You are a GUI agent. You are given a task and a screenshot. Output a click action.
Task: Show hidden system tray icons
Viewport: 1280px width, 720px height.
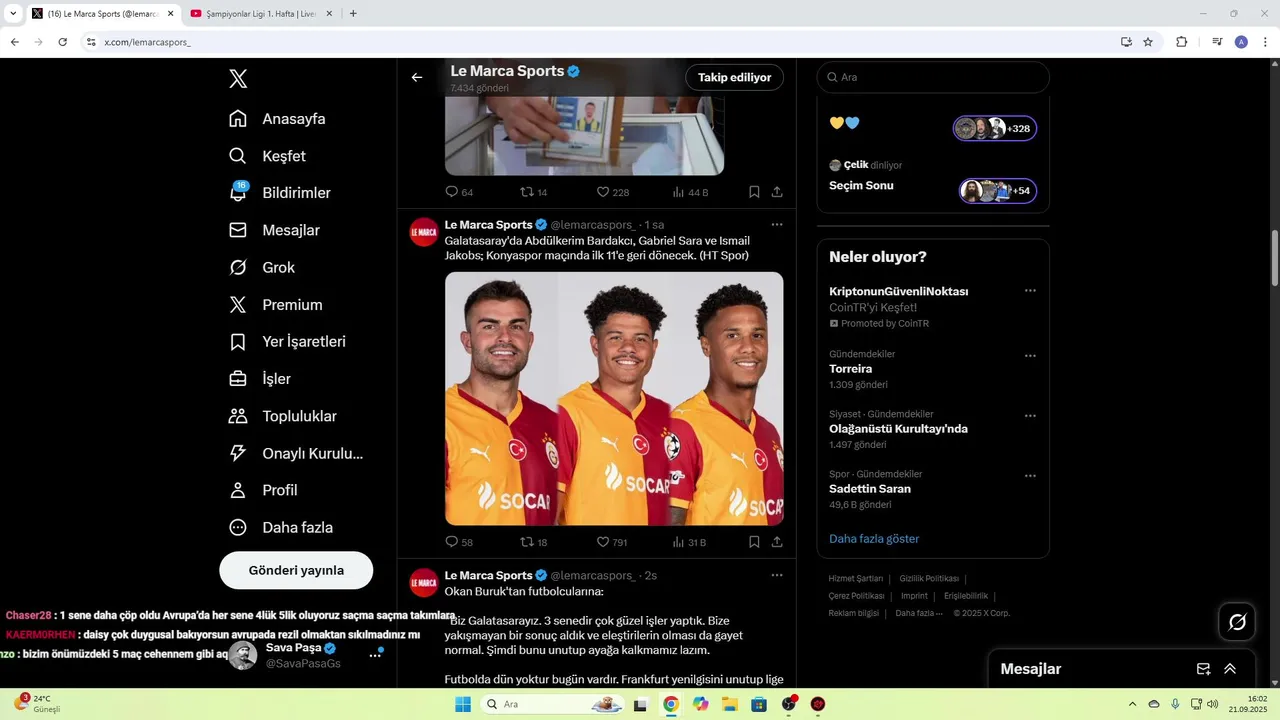click(1132, 704)
